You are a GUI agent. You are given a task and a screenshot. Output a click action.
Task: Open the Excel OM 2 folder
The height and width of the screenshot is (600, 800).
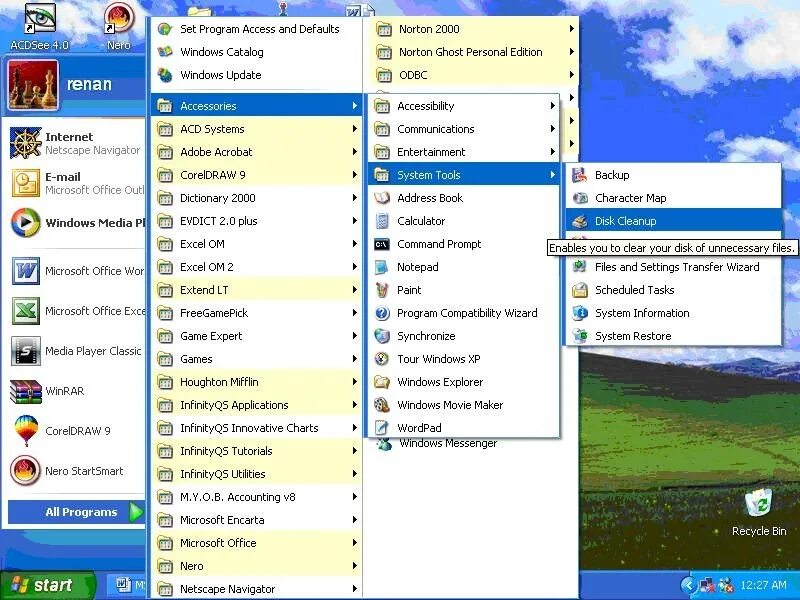click(257, 267)
